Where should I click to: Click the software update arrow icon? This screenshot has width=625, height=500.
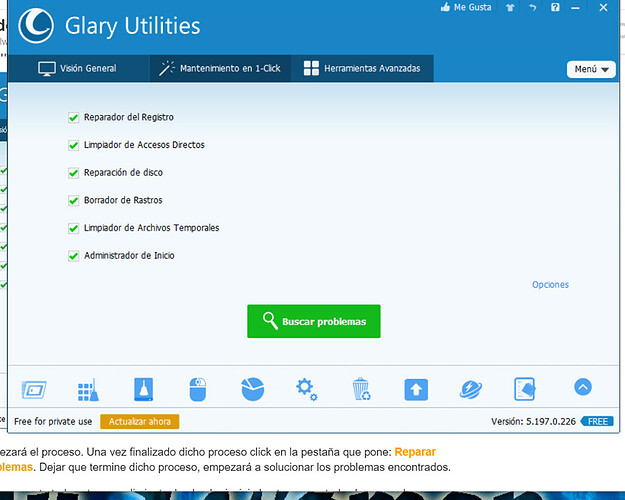(416, 390)
